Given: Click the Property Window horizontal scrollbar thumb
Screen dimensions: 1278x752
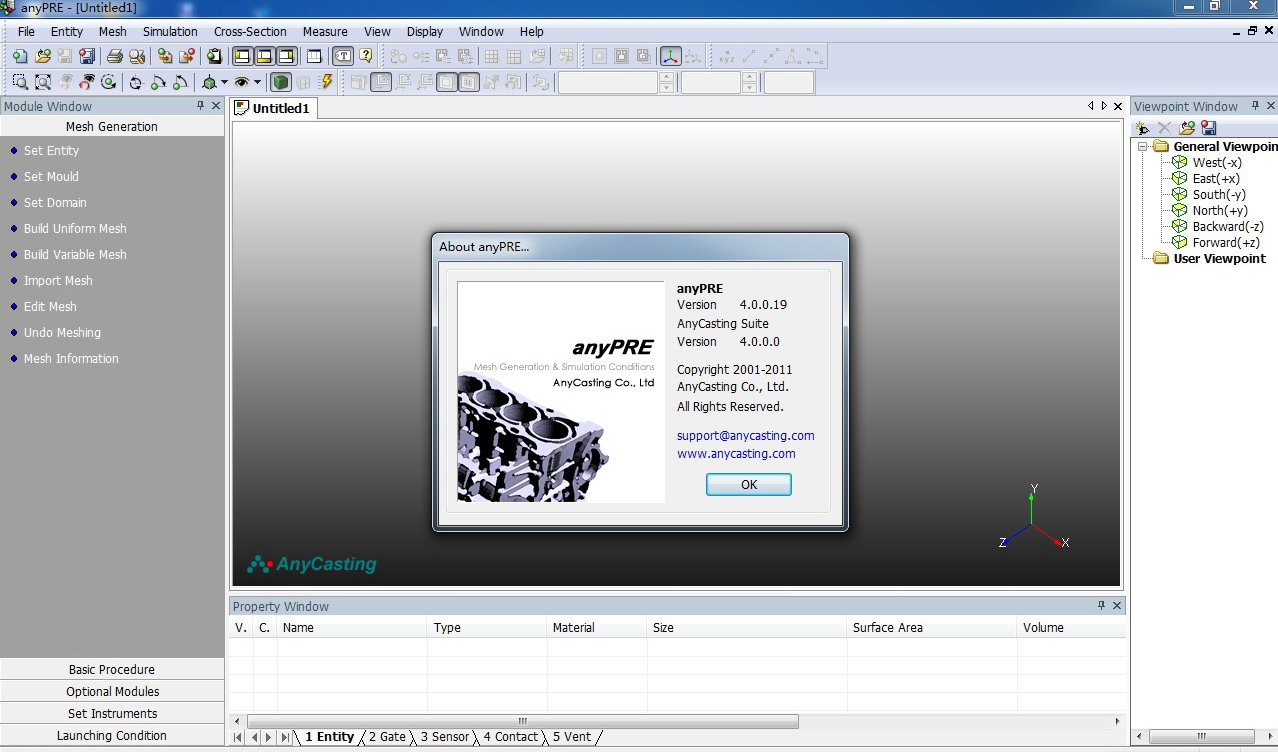Looking at the screenshot, I should point(522,721).
